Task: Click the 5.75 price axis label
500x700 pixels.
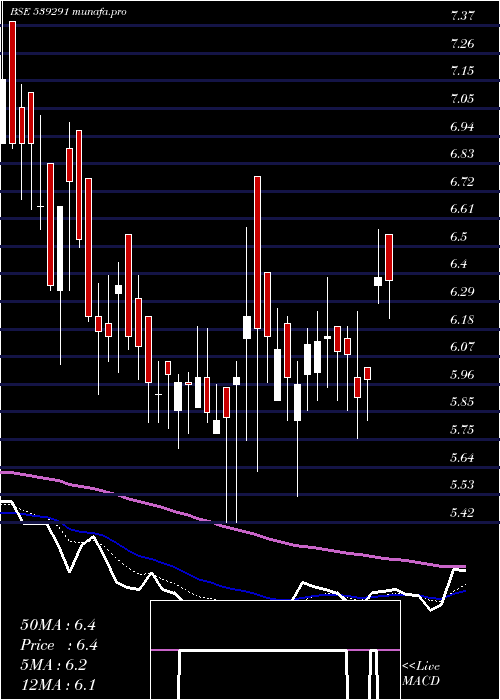Action: pos(462,429)
